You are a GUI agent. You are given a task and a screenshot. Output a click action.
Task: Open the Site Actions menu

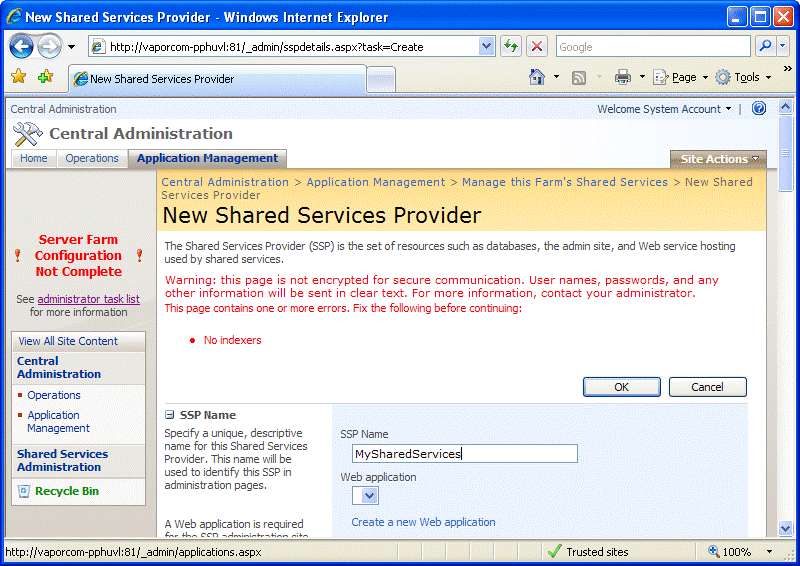point(718,159)
